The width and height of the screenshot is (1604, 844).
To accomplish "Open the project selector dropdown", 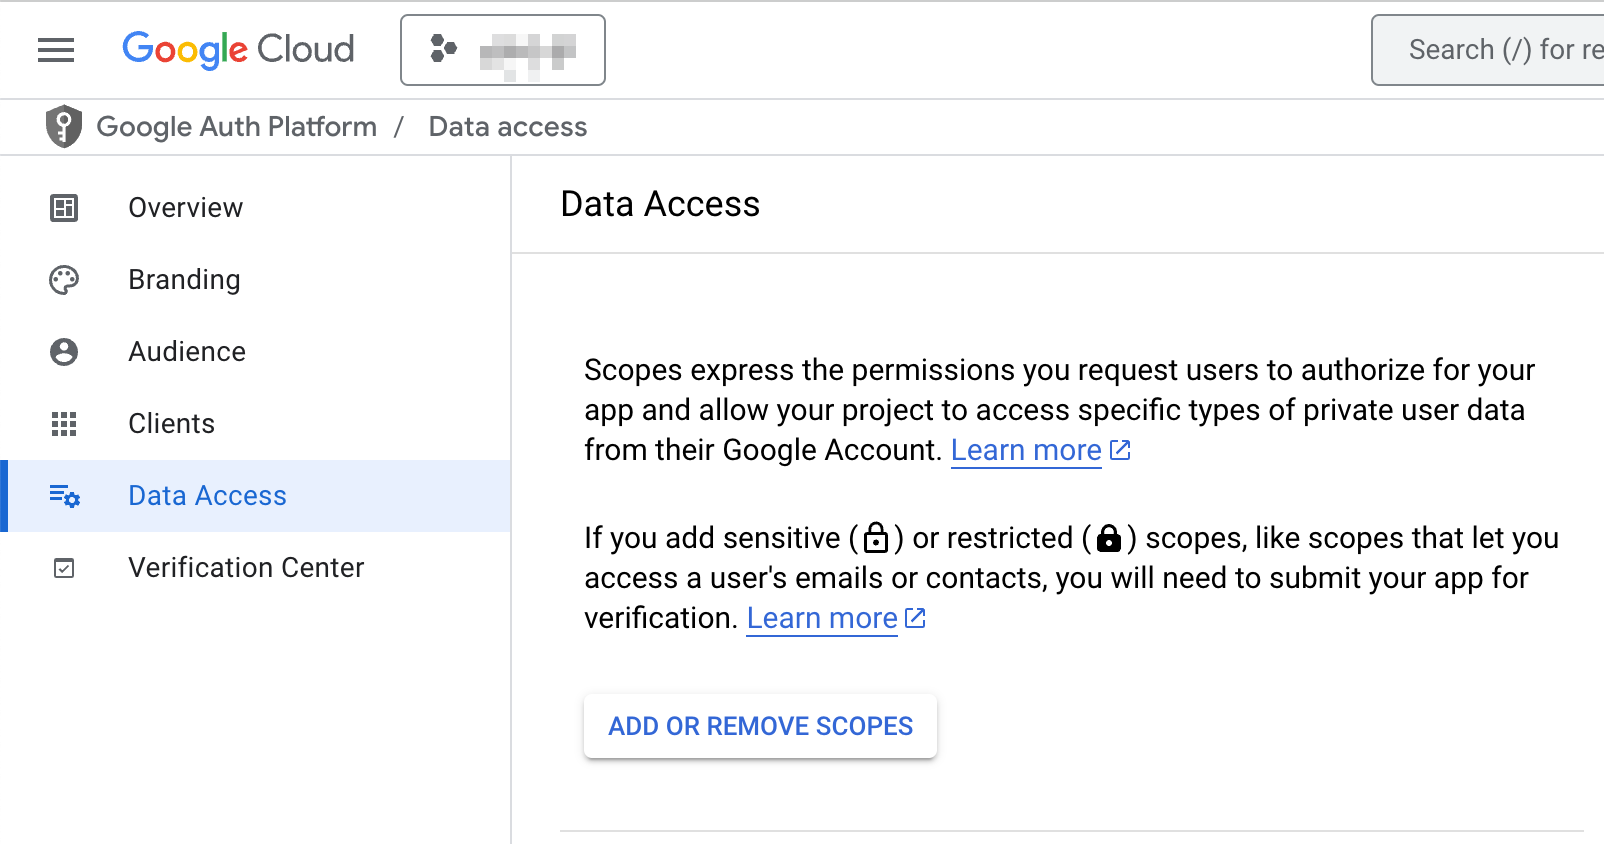I will coord(503,50).
